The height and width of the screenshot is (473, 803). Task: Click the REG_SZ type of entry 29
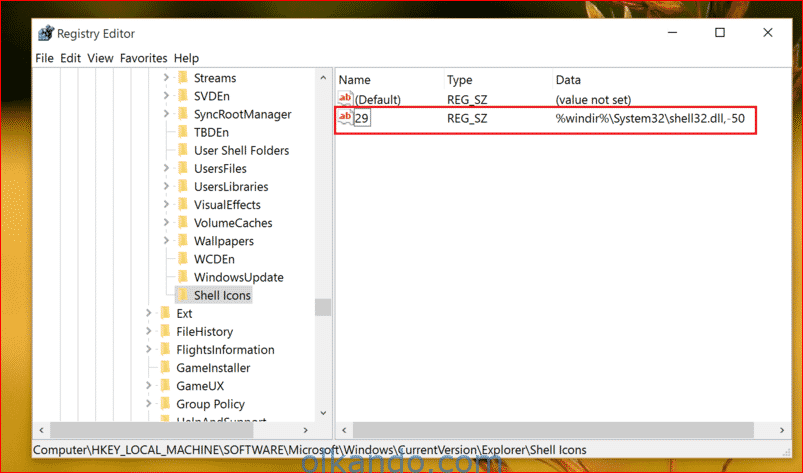click(x=467, y=118)
